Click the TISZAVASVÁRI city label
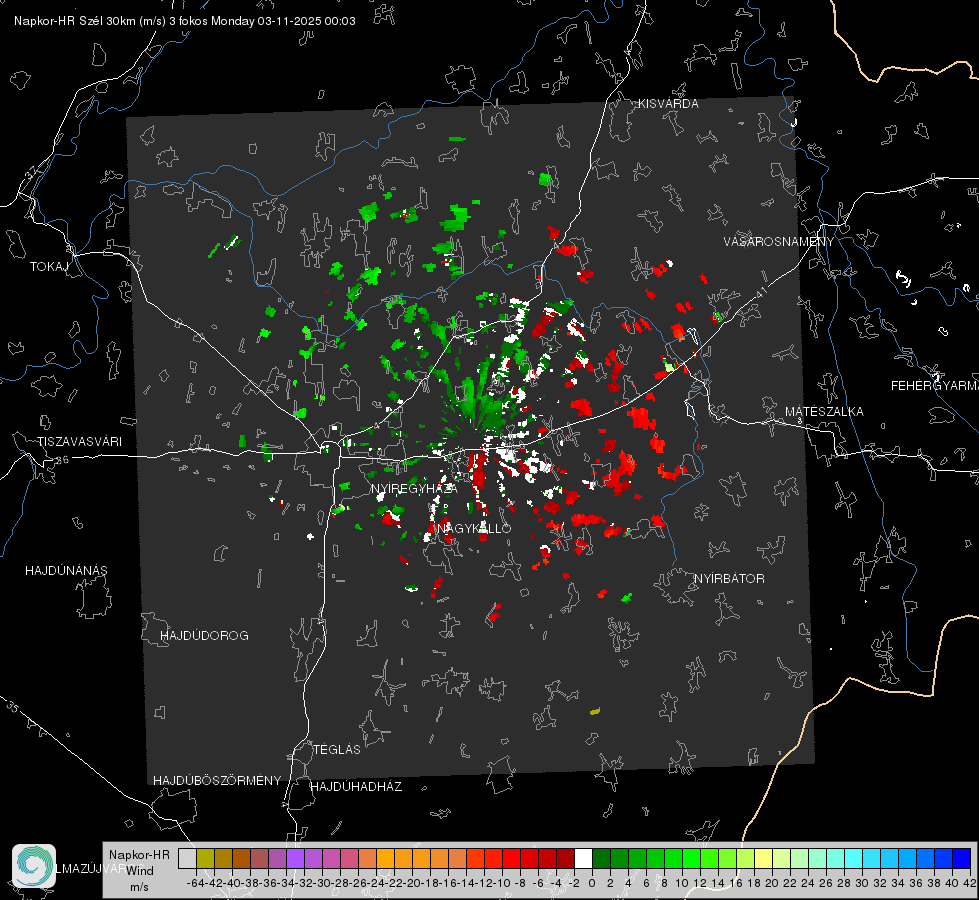The height and width of the screenshot is (900, 979). 79,442
